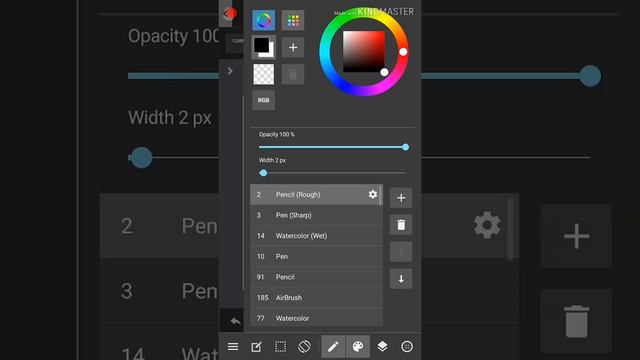Click the Opacity slider handle

(405, 147)
